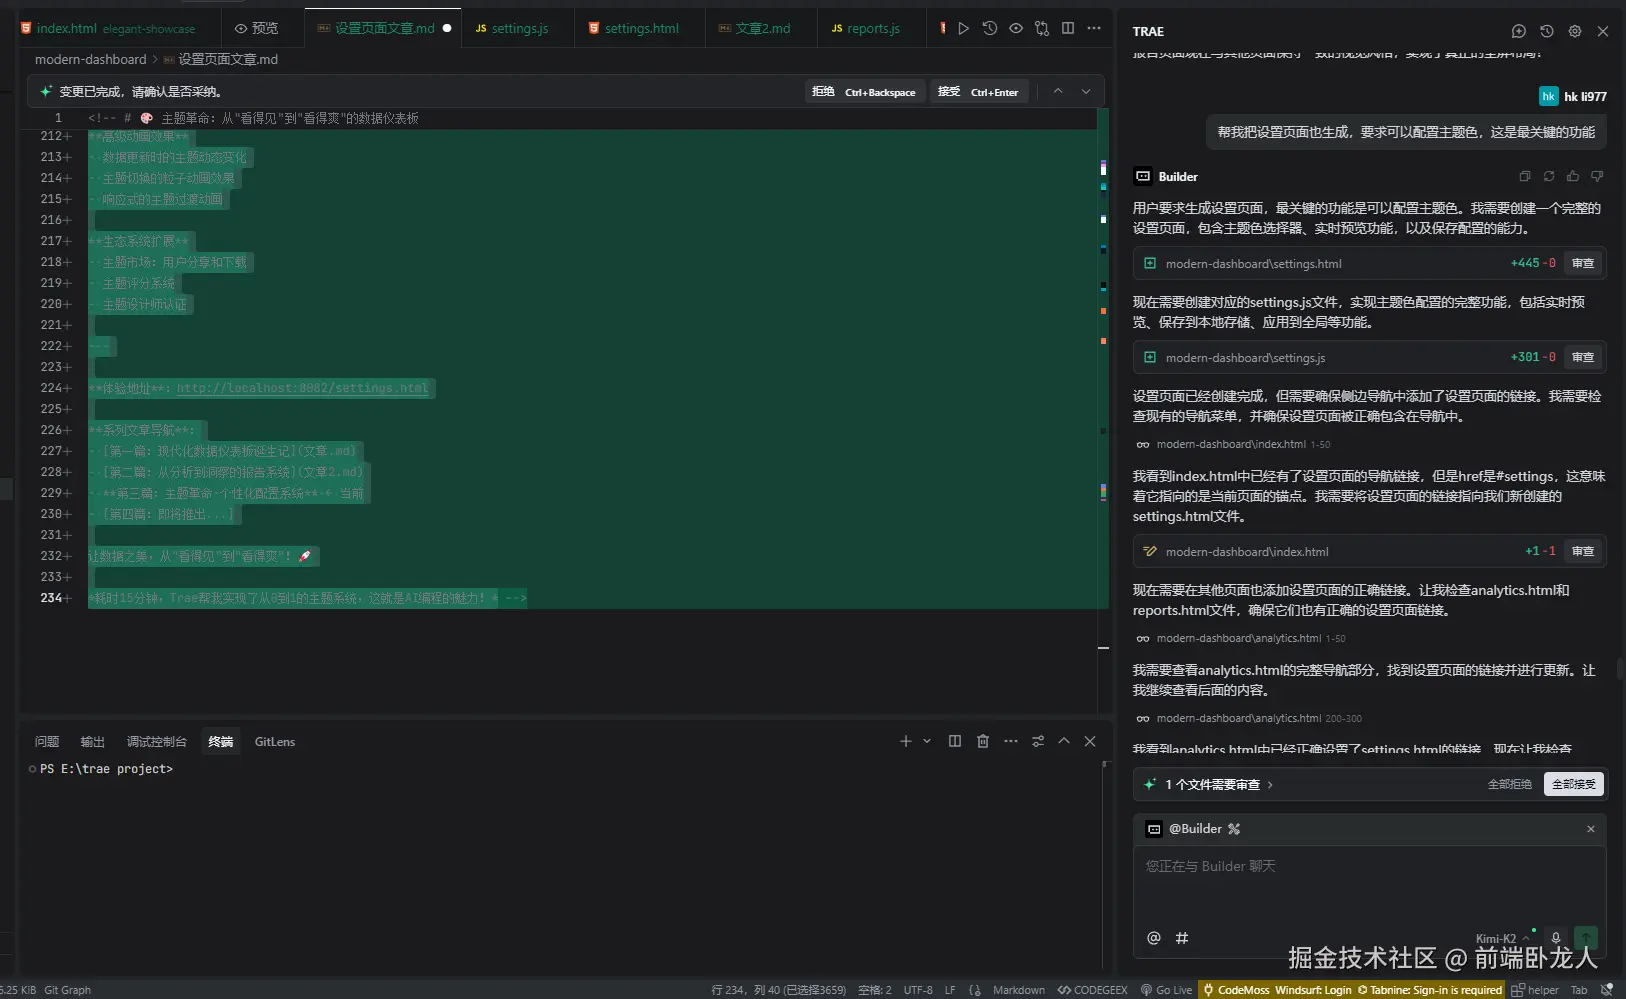Split the terminal pane
This screenshot has height=999, width=1626.
[x=955, y=741]
